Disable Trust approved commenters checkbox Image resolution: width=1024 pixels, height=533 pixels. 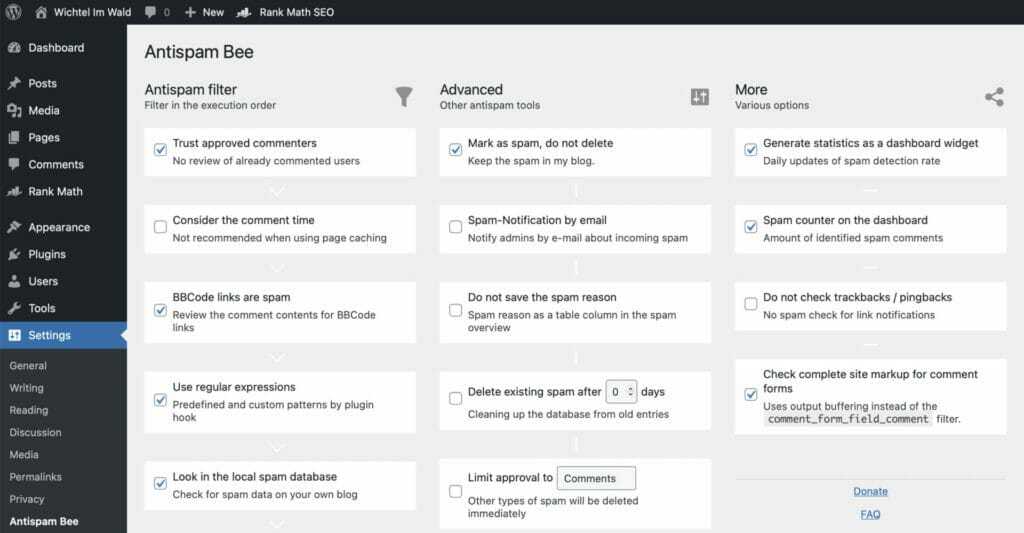[160, 150]
